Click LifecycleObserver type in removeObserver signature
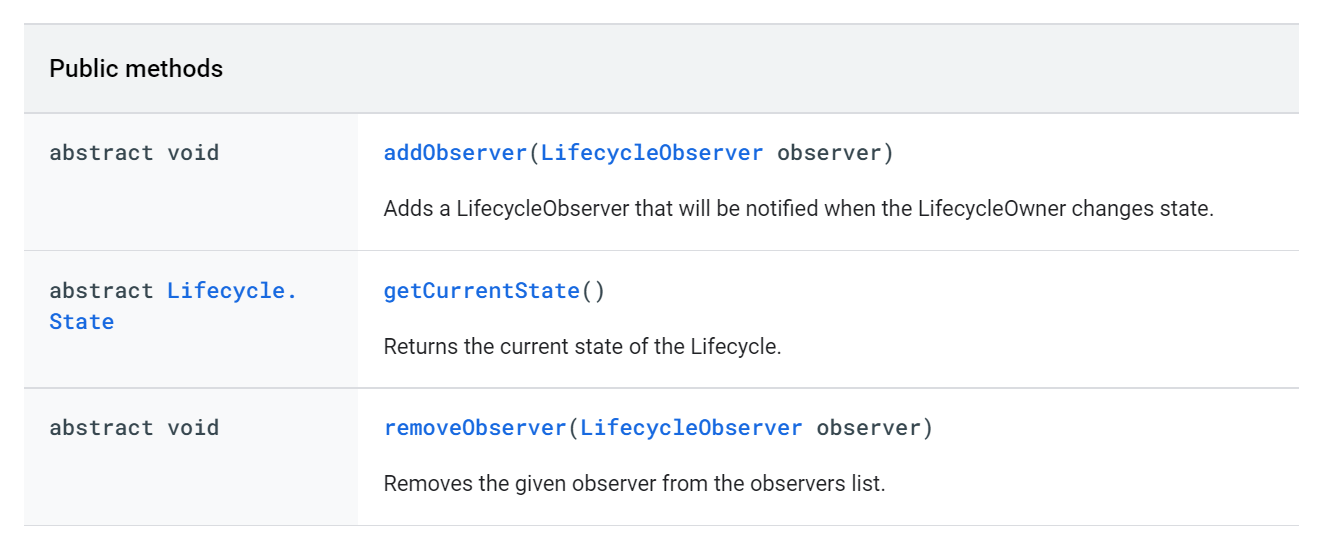 coord(691,428)
